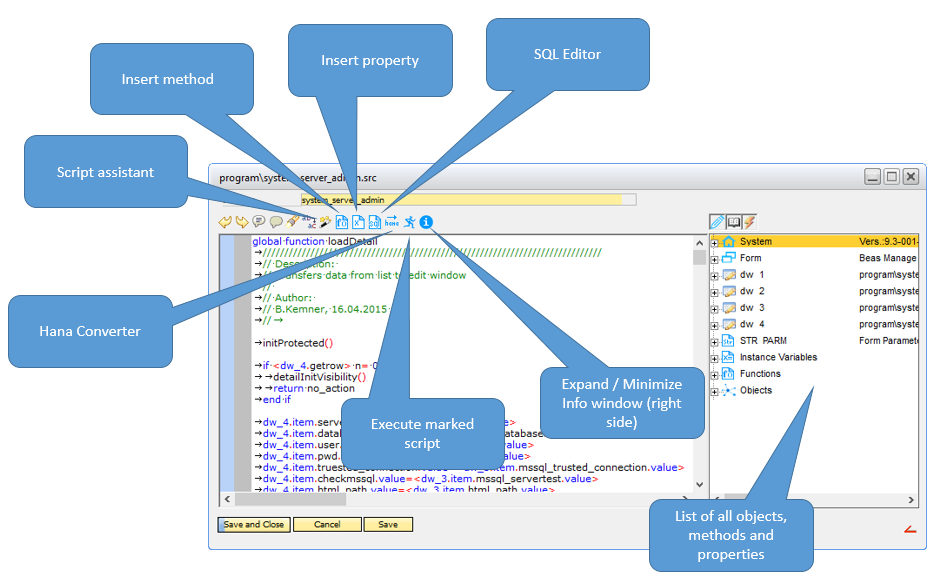Click the Save and Close button
Screen dimensions: 940x577
[253, 524]
